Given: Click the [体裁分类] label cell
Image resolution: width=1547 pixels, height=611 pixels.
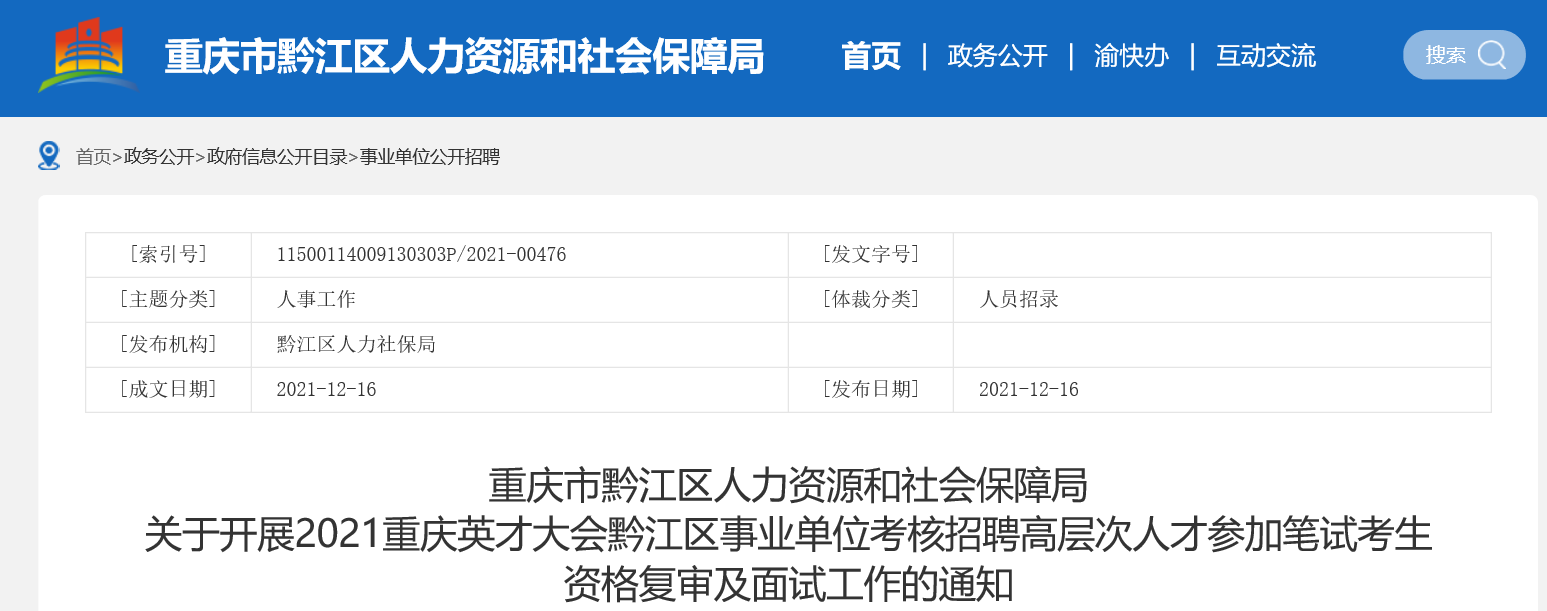Looking at the screenshot, I should [x=870, y=299].
